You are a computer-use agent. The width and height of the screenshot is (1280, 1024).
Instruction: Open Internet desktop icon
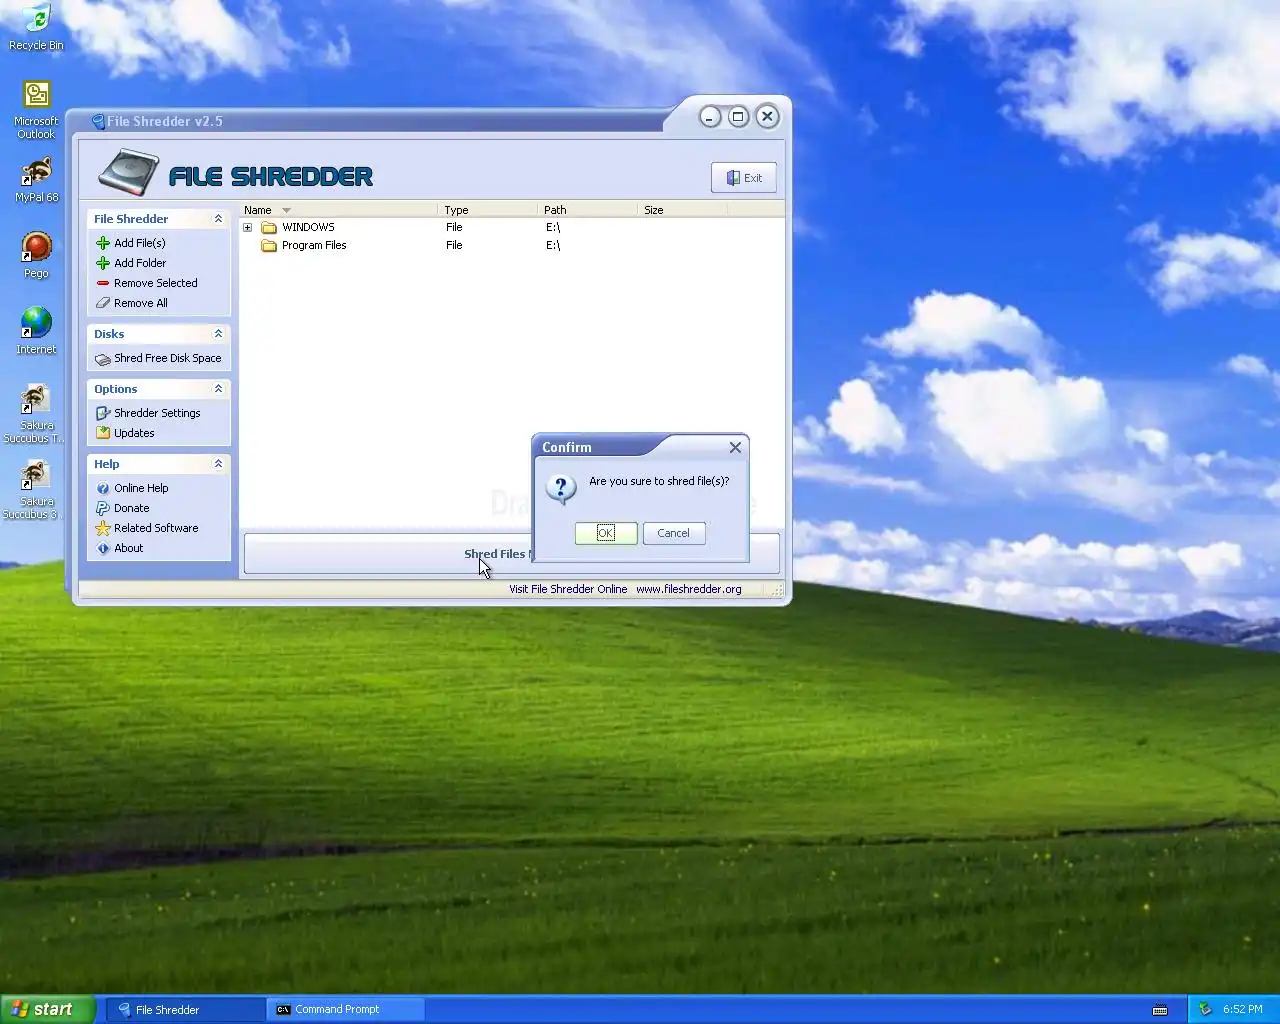[36, 330]
